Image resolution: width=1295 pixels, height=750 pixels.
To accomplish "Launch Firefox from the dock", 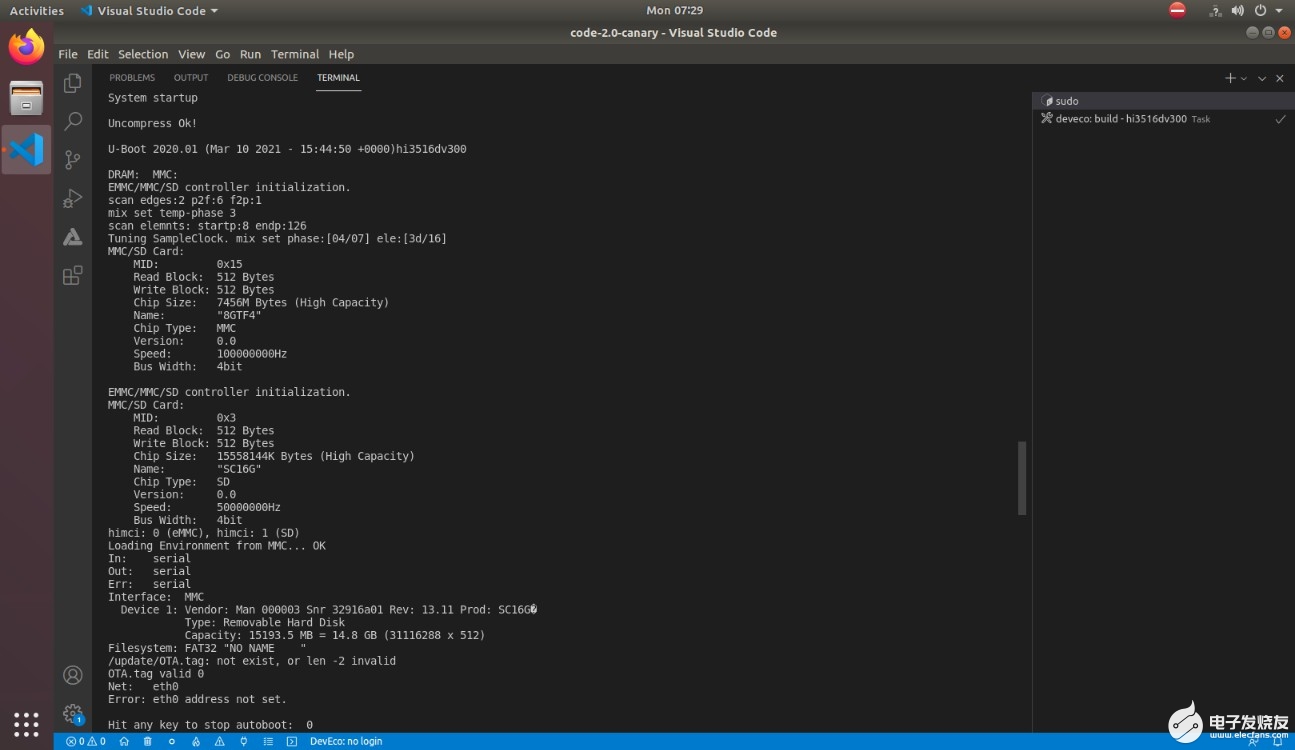I will click(26, 47).
